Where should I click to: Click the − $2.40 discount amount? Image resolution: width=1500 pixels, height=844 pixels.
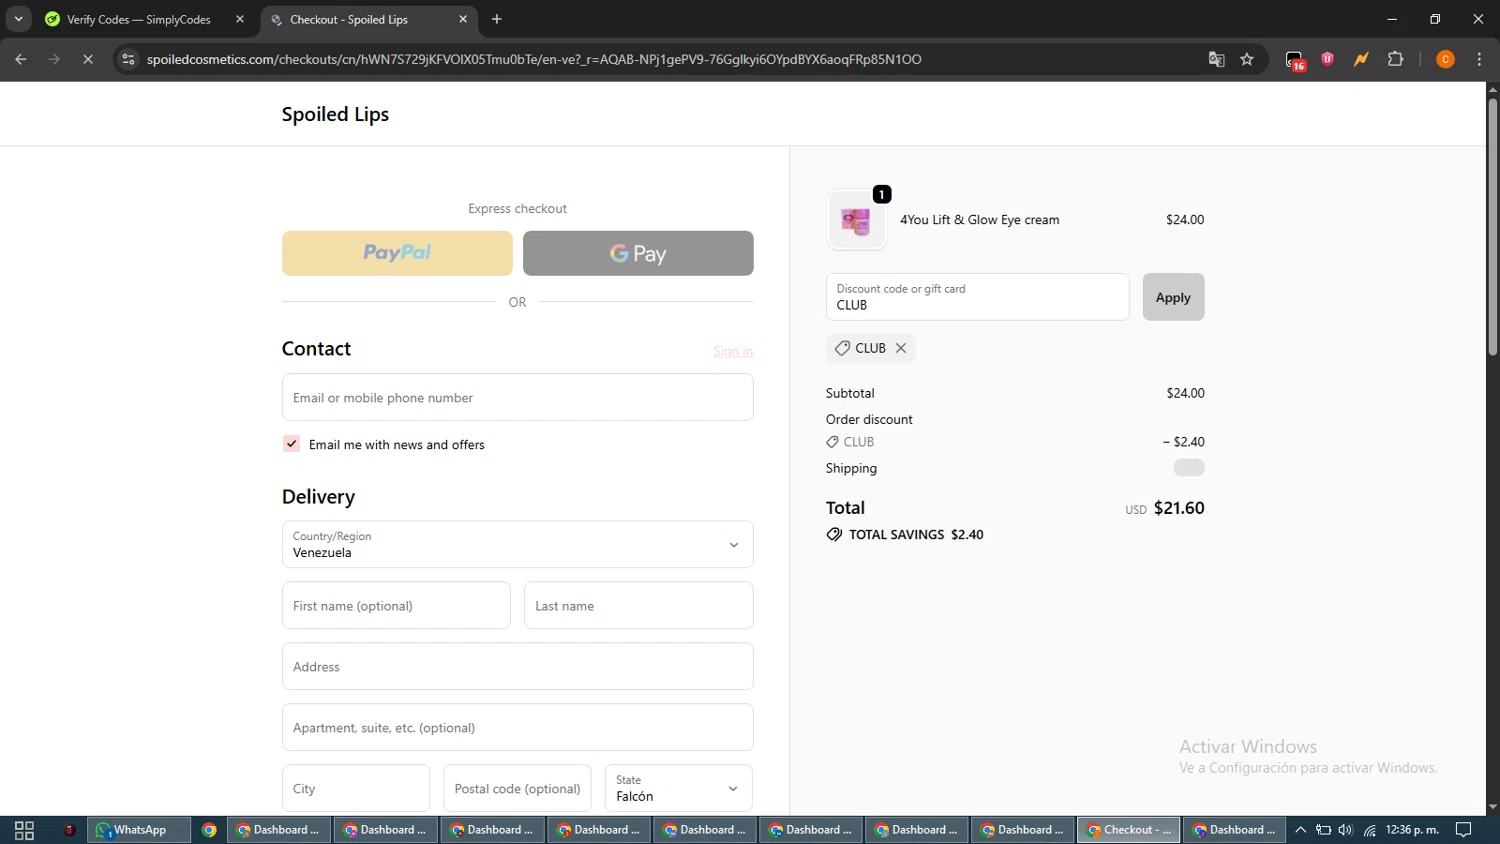[x=1183, y=442]
